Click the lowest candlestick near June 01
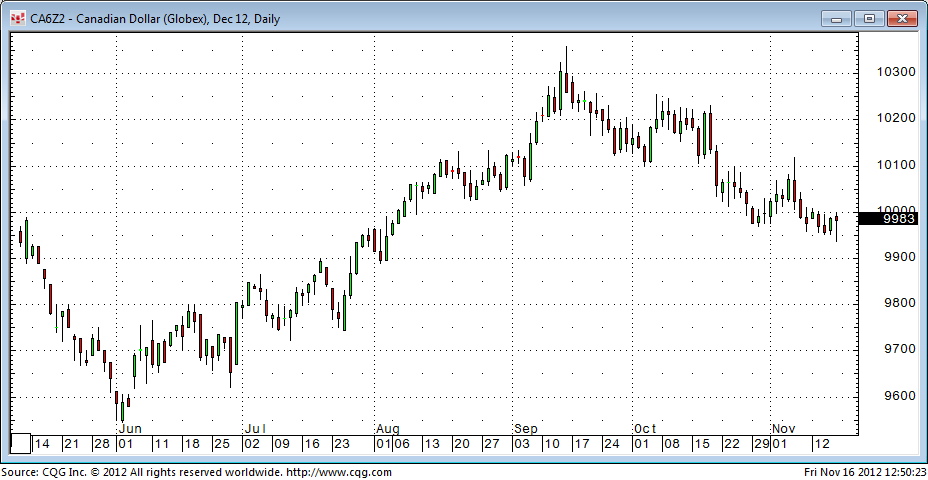This screenshot has width=928, height=480. click(x=121, y=410)
